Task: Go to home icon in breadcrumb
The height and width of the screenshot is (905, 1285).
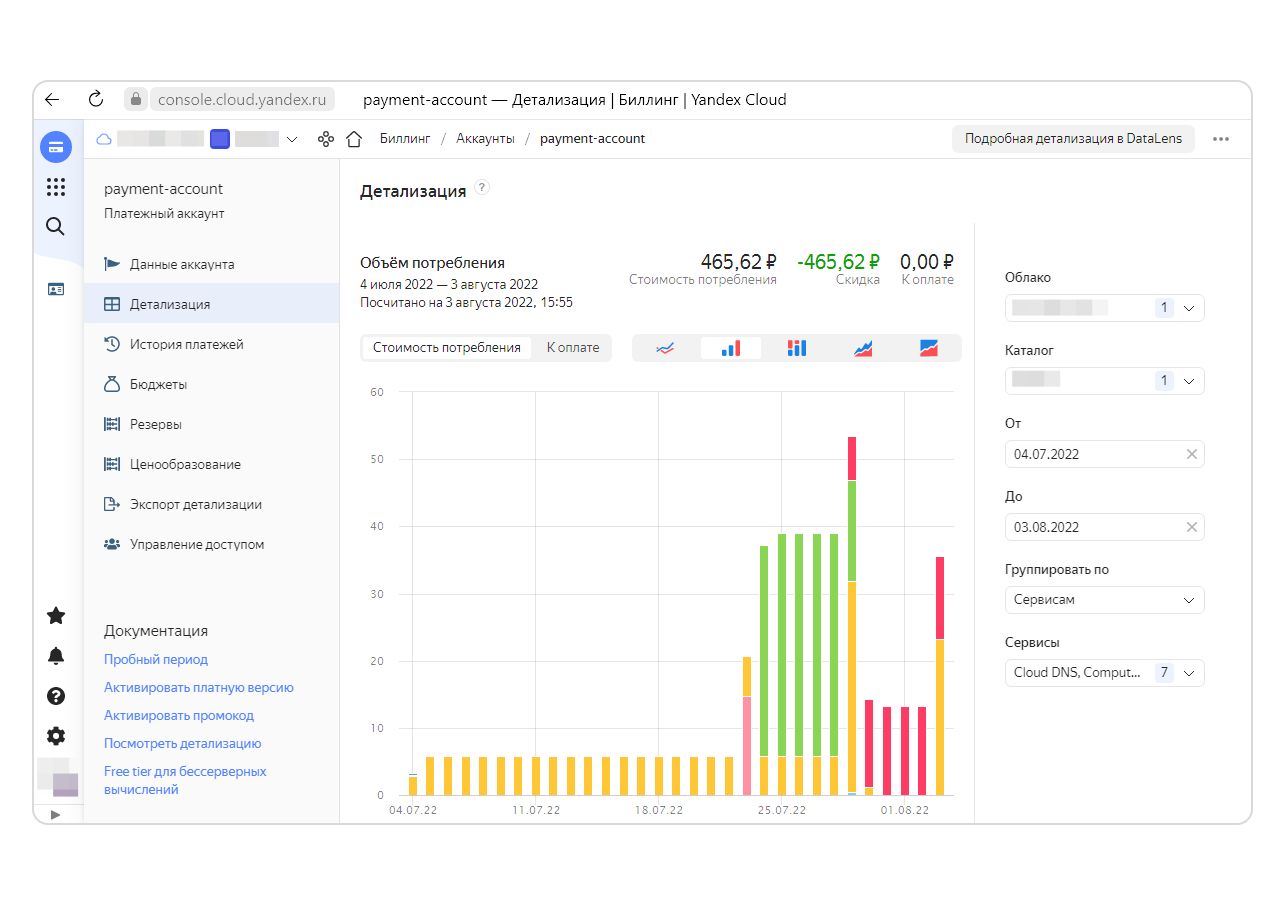Action: coord(353,139)
